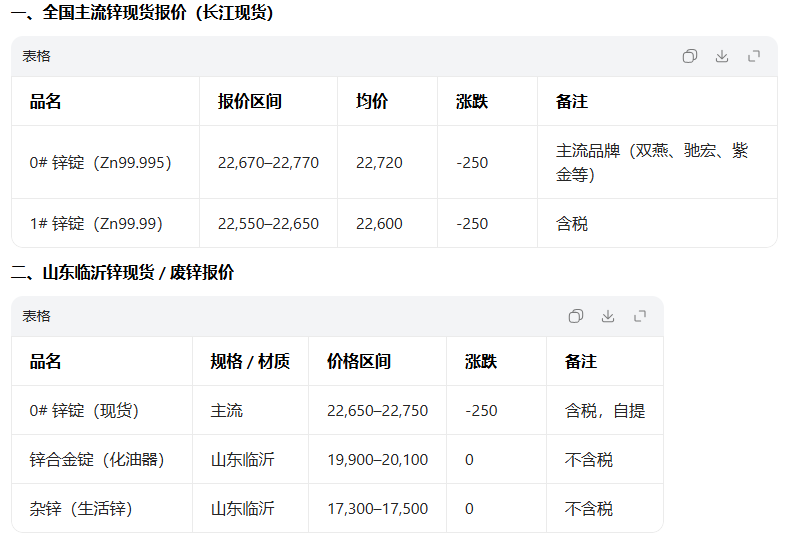Copy the 长江现货 zinc price table

point(689,57)
